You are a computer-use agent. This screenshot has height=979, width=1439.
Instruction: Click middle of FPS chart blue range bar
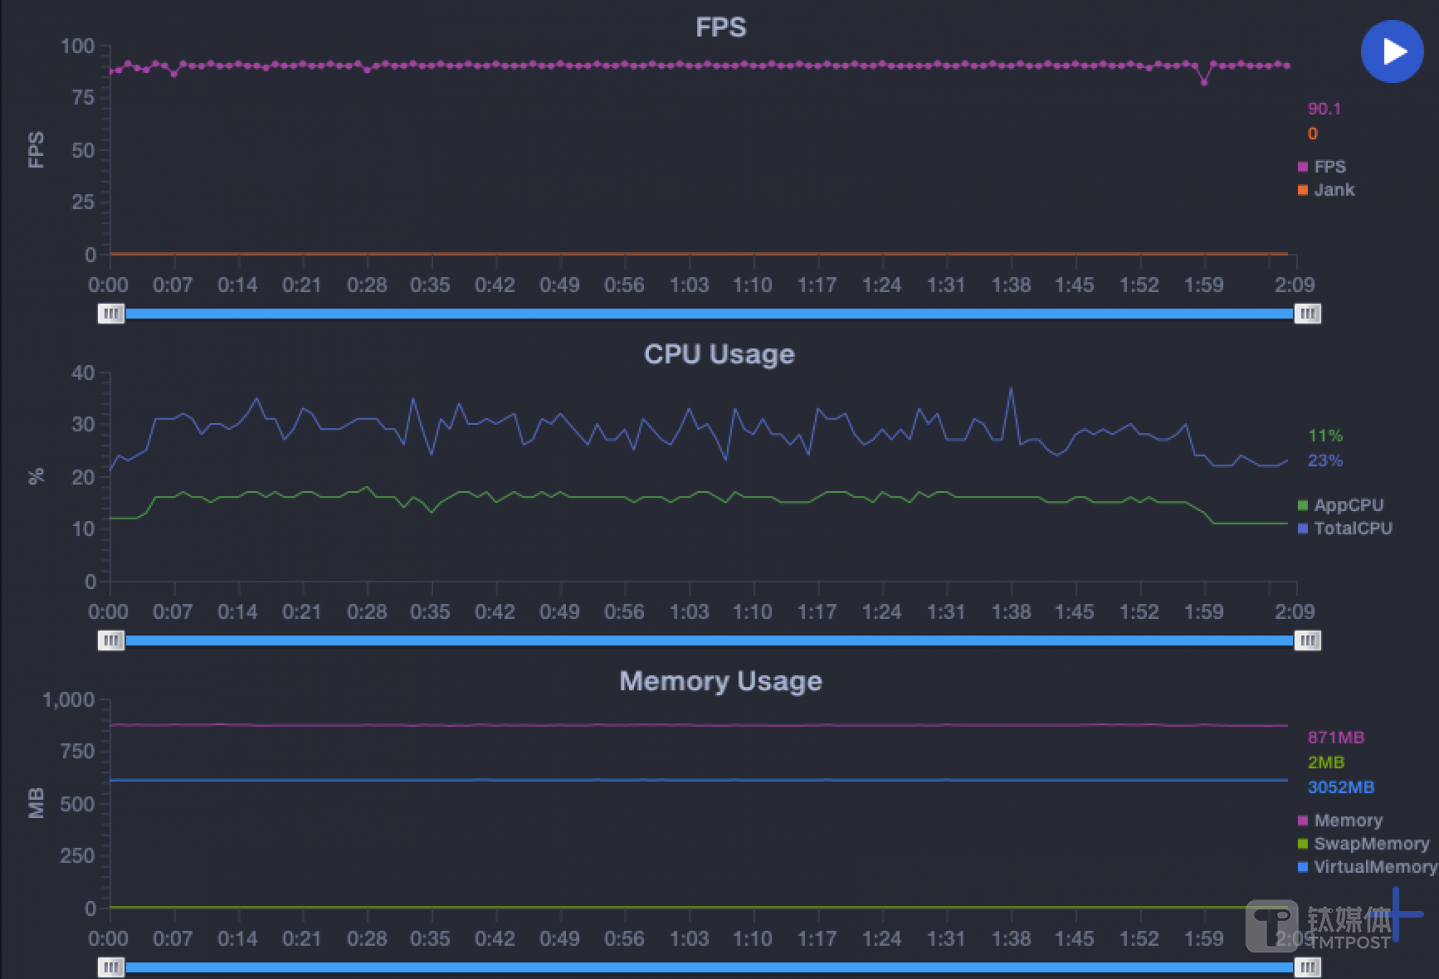[x=709, y=314]
